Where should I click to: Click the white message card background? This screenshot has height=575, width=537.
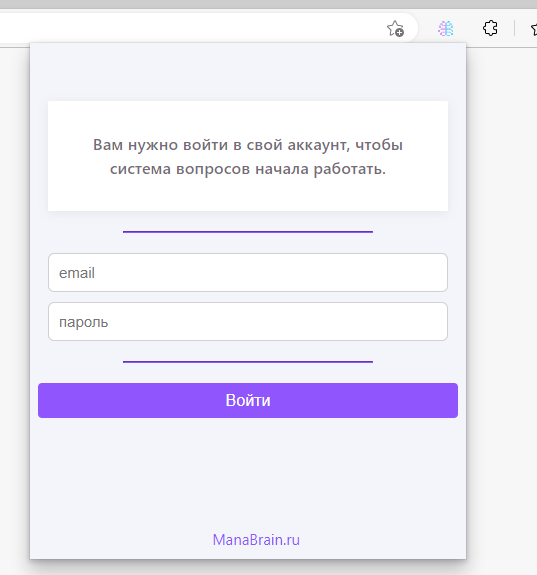click(248, 117)
